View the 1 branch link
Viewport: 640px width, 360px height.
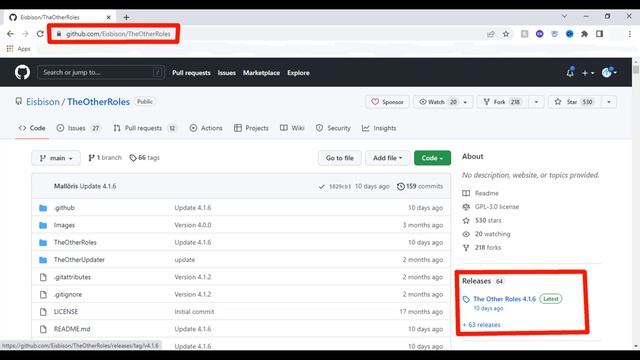pos(105,158)
